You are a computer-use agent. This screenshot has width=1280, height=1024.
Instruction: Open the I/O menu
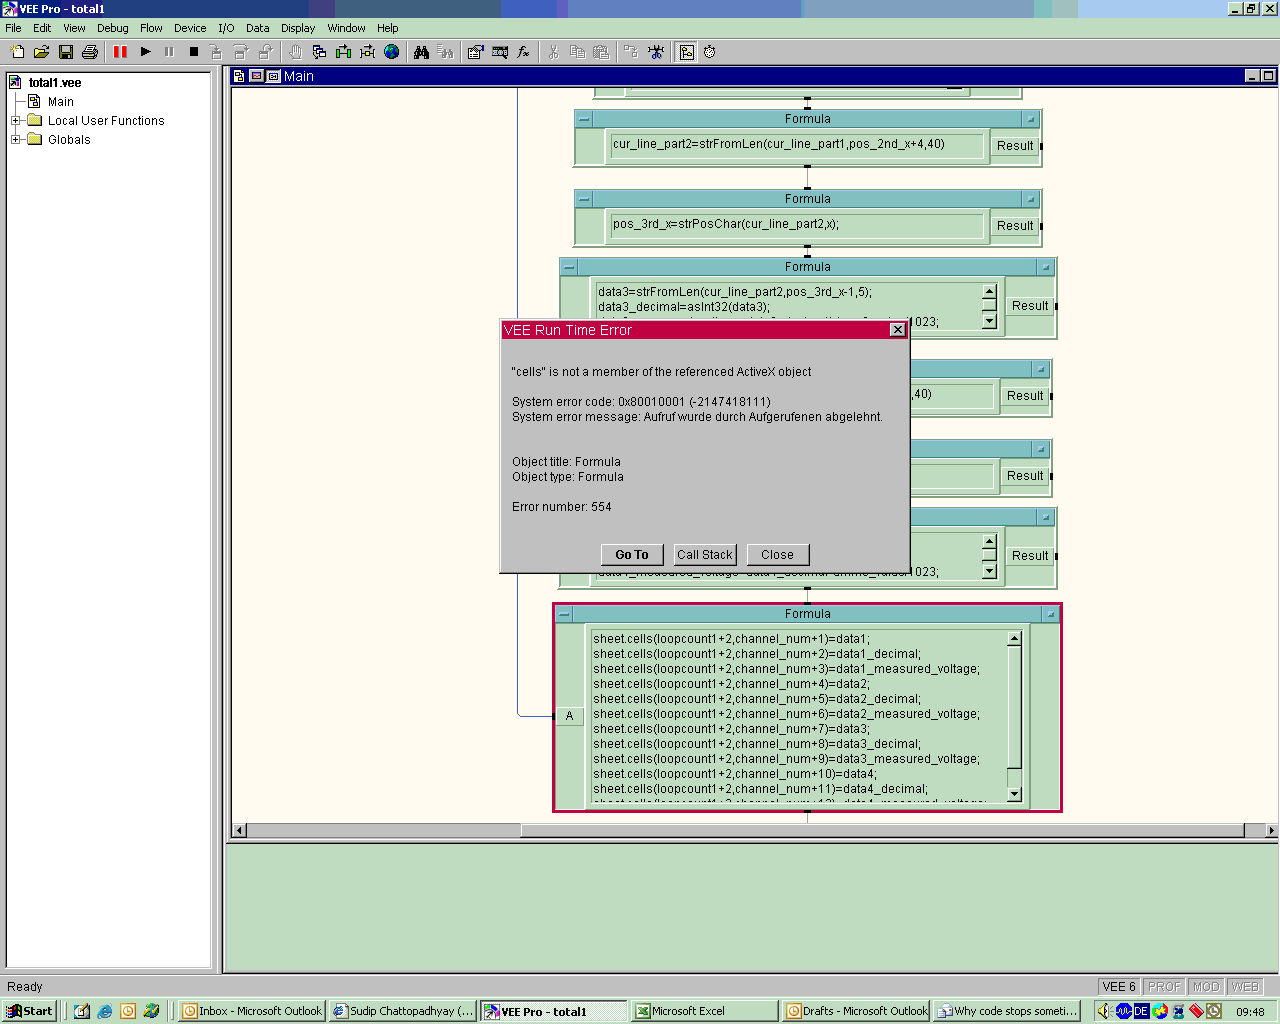point(226,28)
